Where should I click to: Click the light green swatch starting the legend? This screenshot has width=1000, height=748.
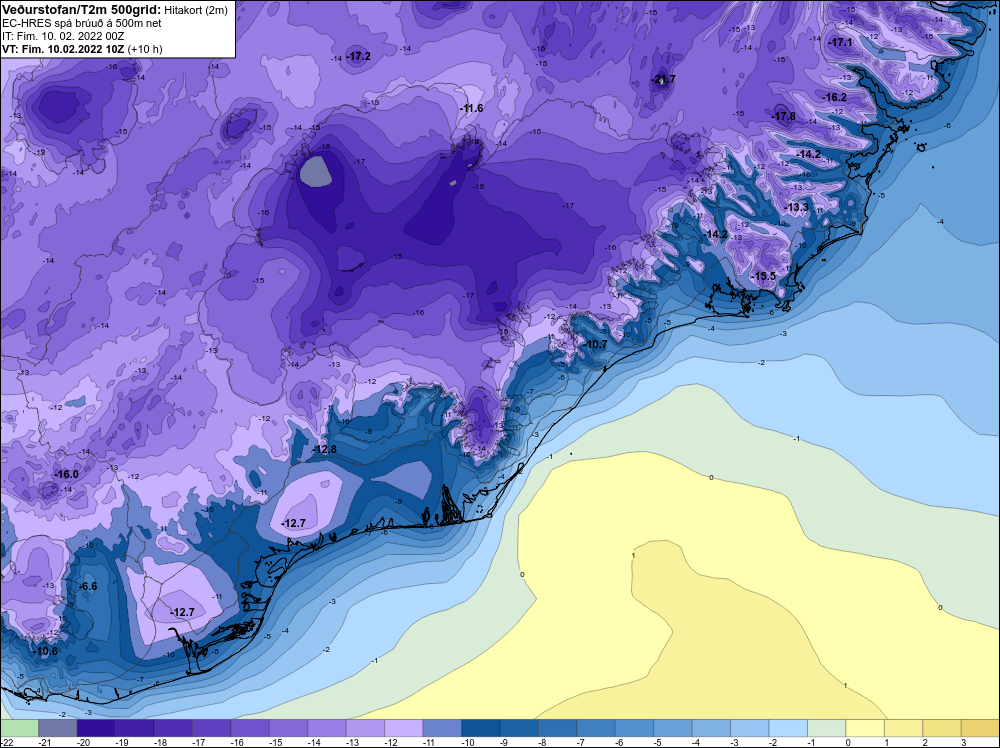coord(19,728)
